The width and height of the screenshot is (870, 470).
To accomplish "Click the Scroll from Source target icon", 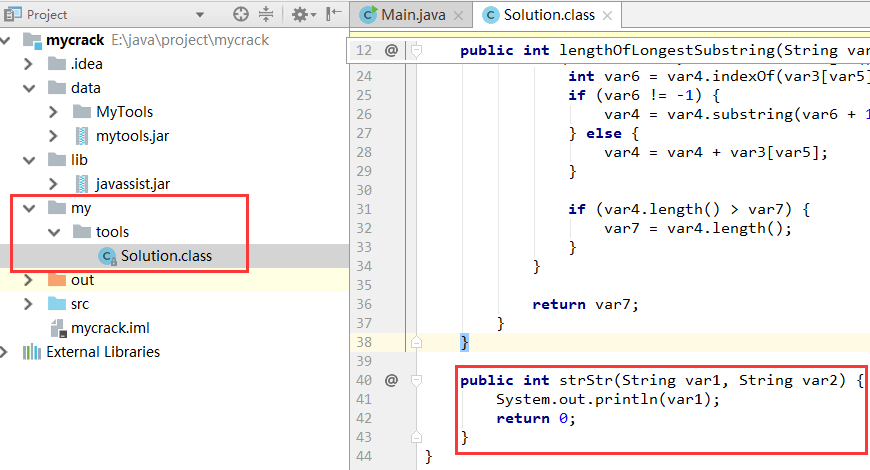I will tap(241, 14).
